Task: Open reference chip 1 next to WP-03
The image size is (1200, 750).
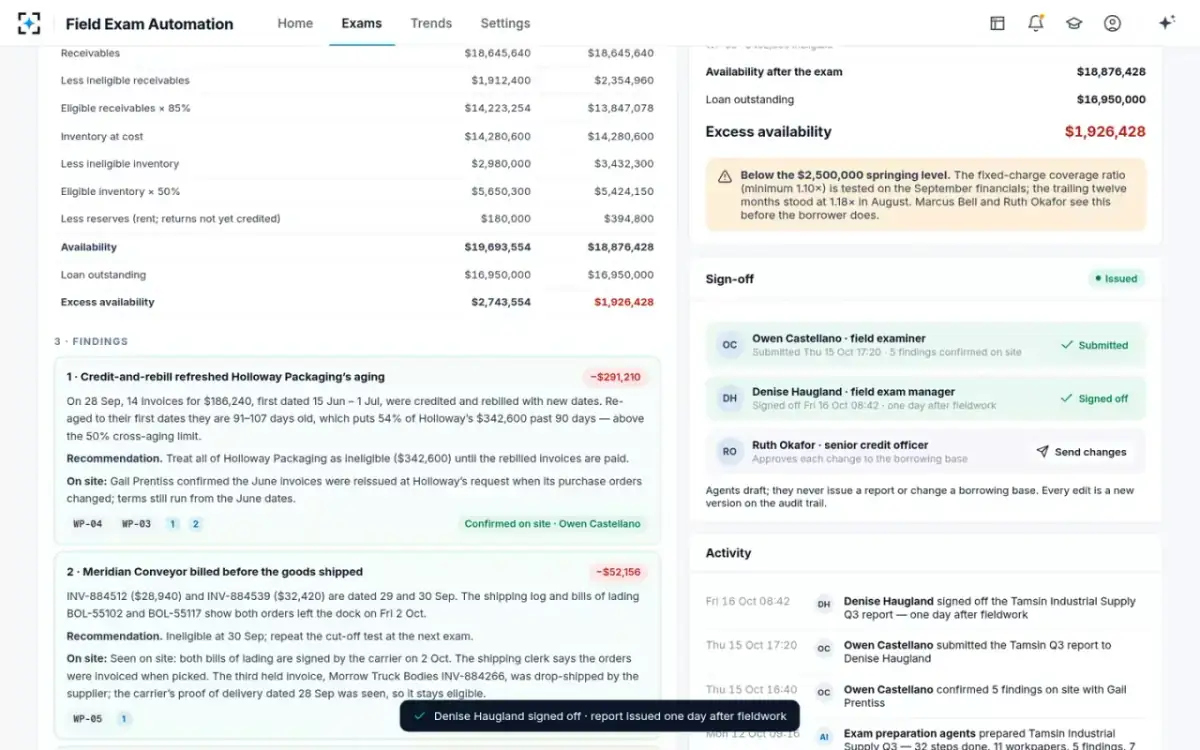Action: 172,524
